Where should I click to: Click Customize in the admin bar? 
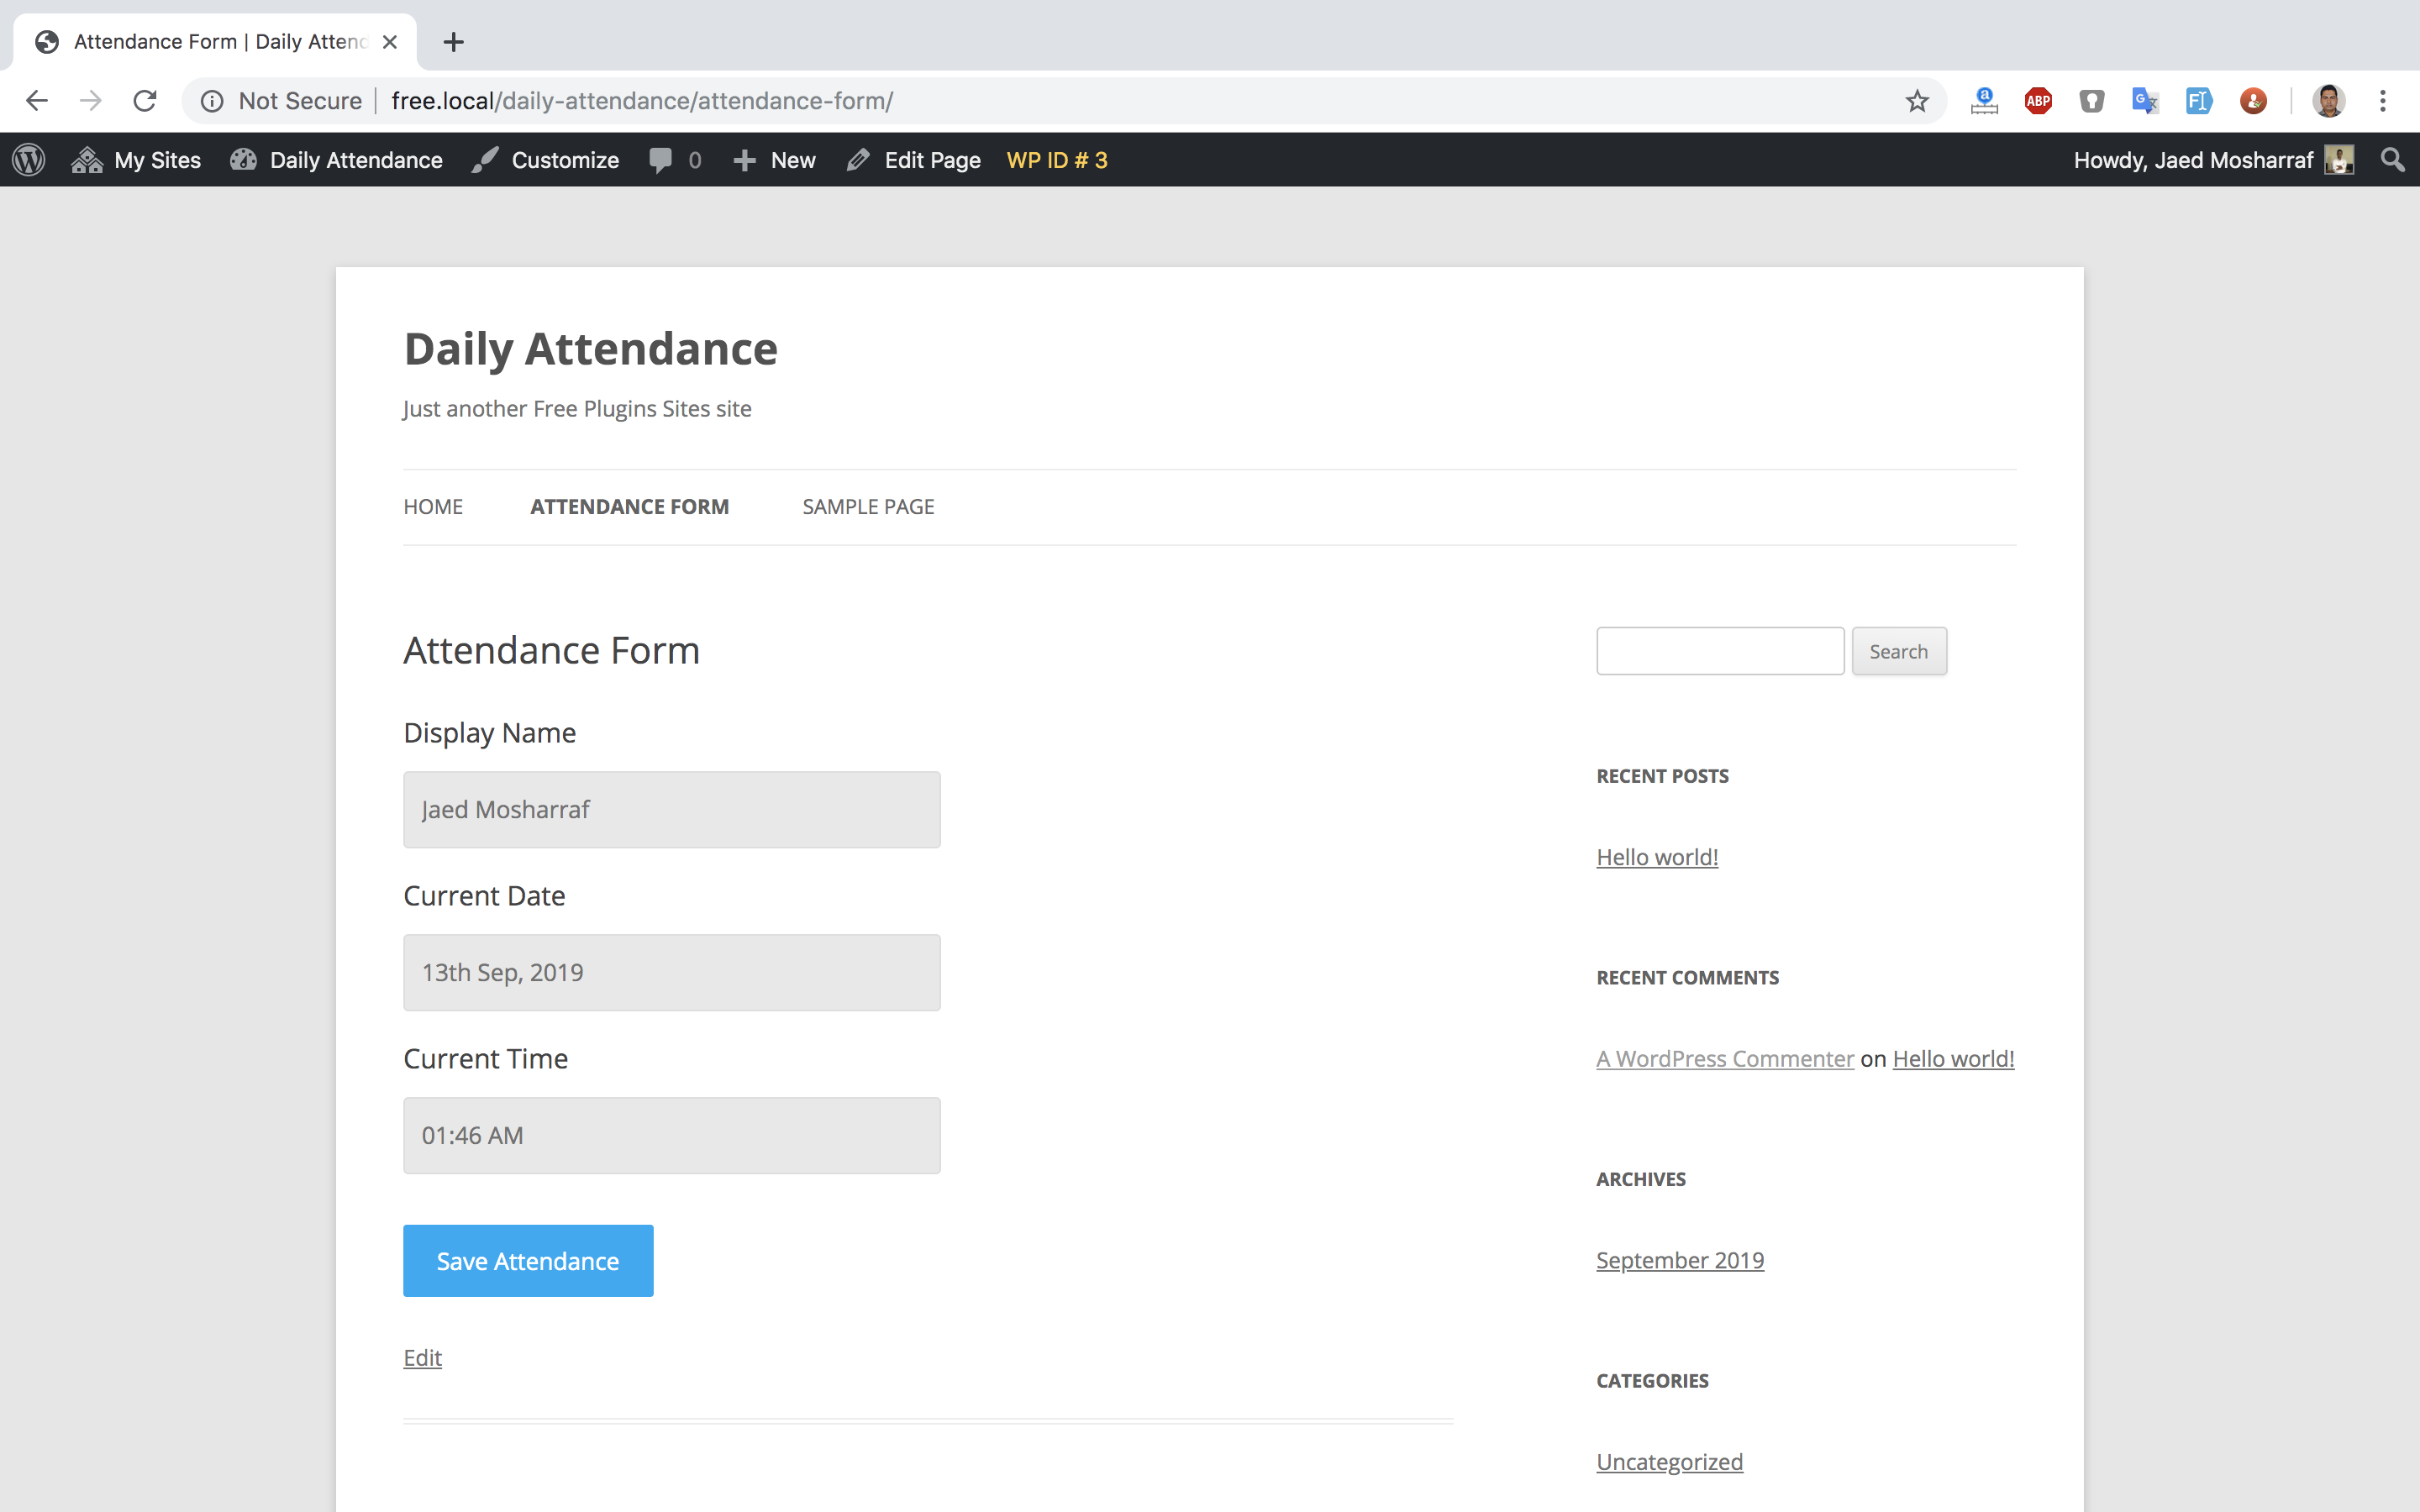[546, 160]
